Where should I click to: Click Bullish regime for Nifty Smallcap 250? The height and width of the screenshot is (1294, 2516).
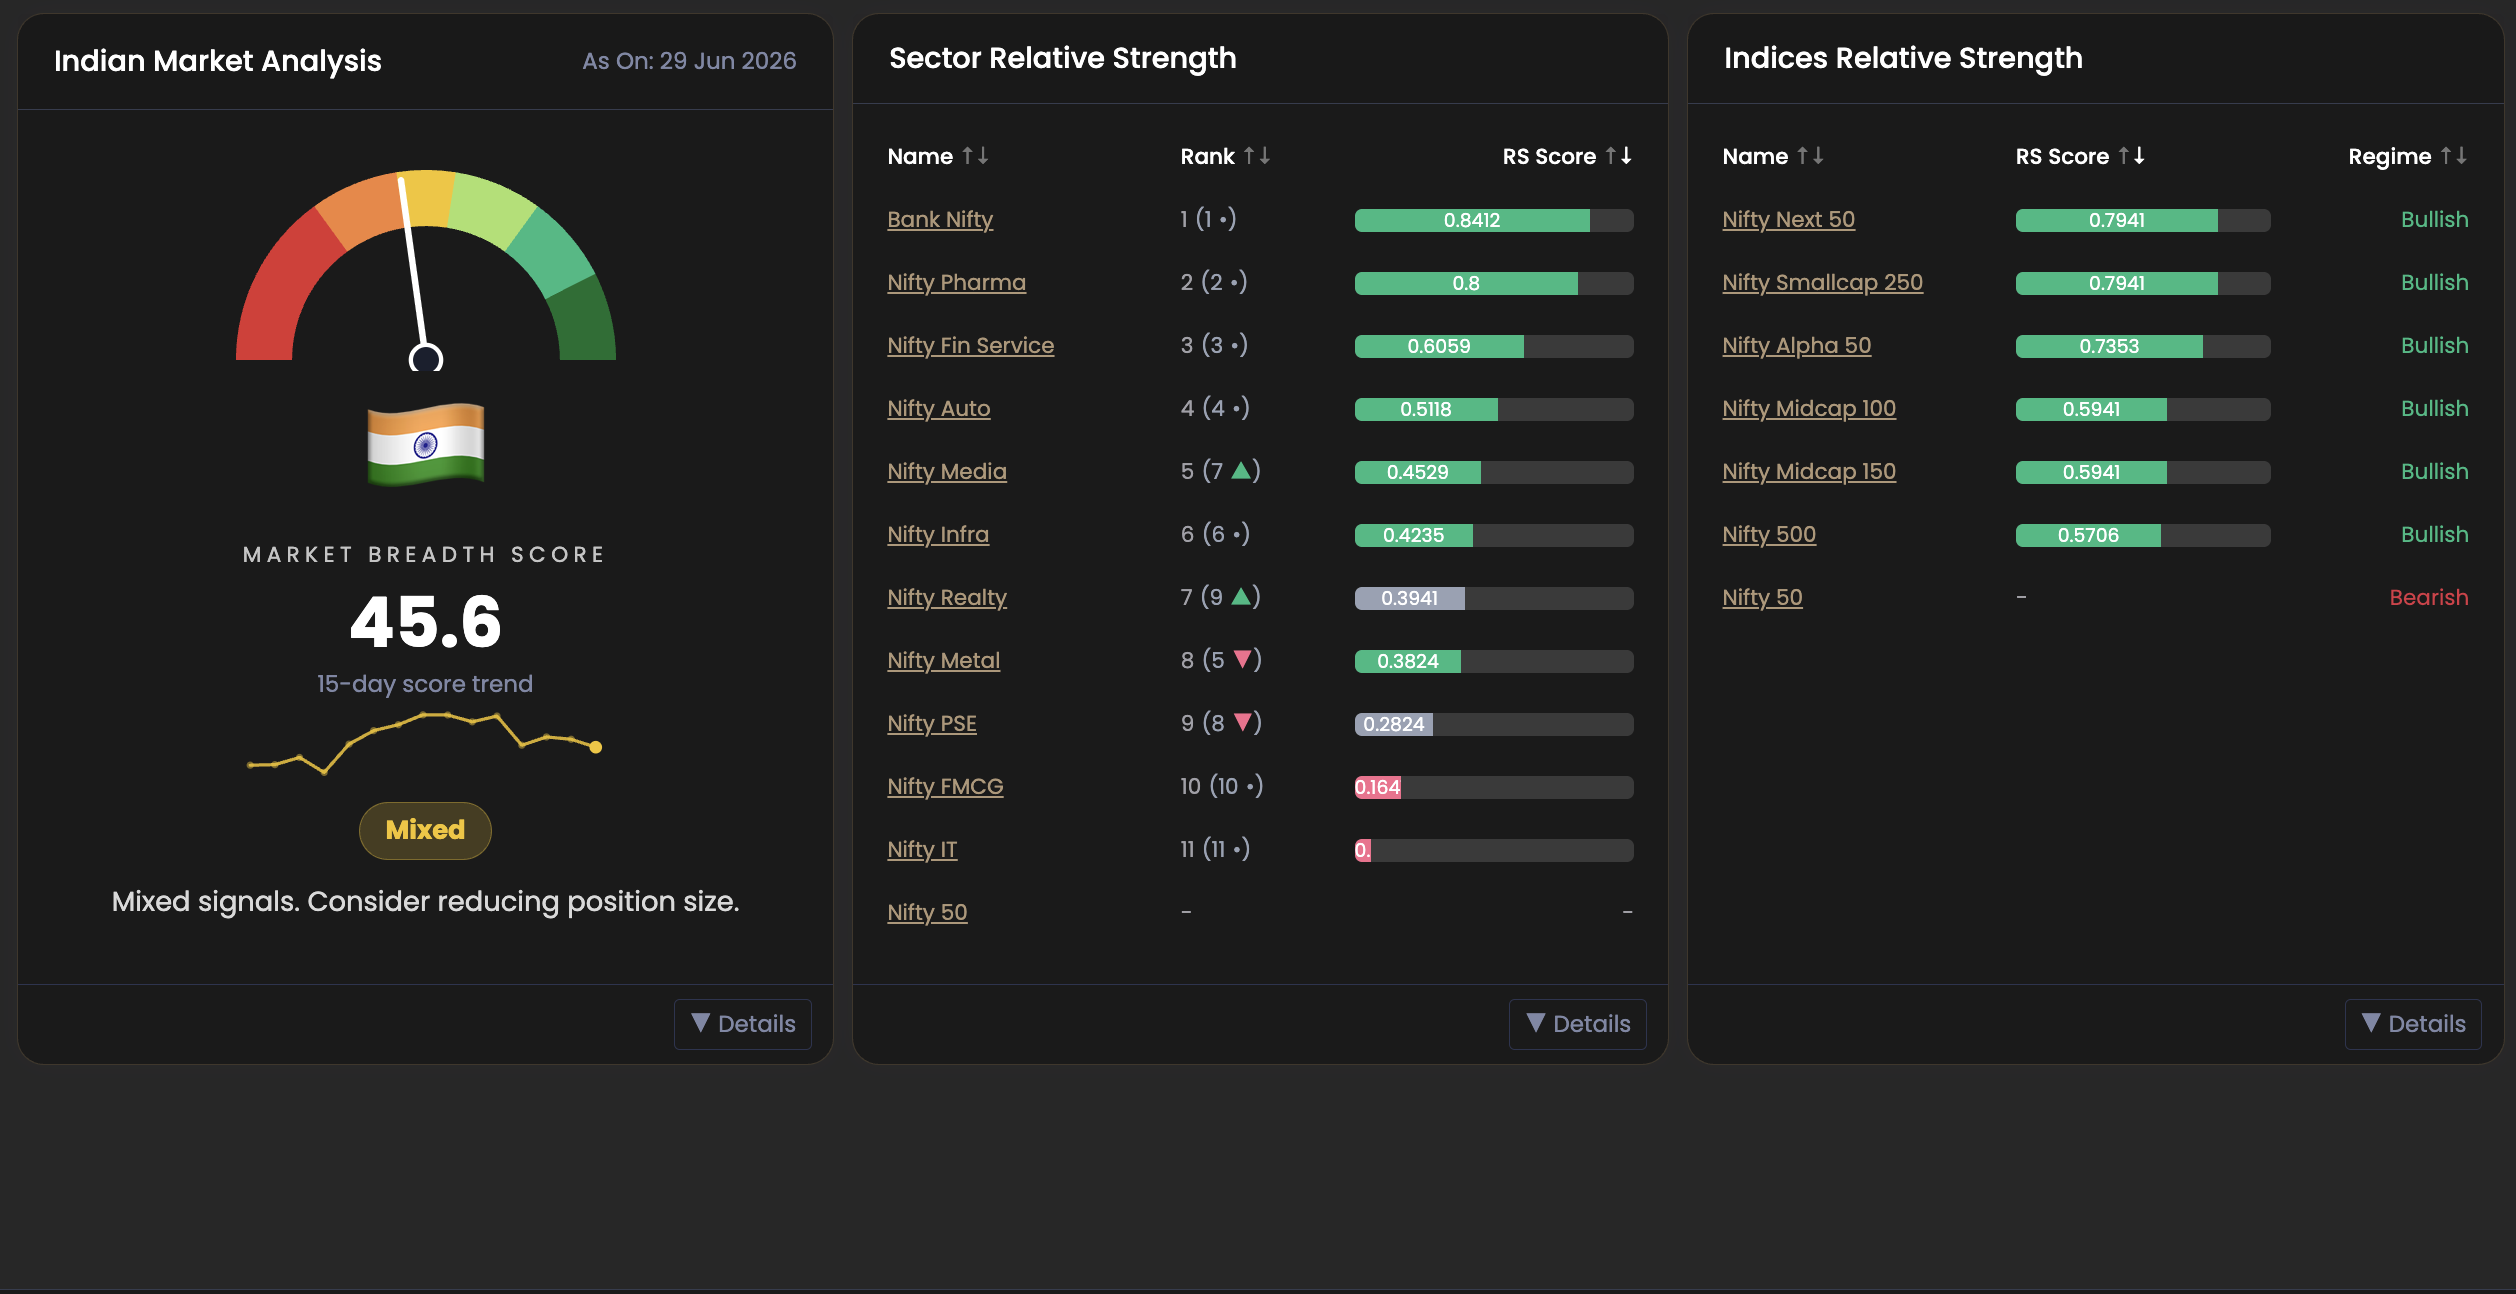(x=2434, y=282)
